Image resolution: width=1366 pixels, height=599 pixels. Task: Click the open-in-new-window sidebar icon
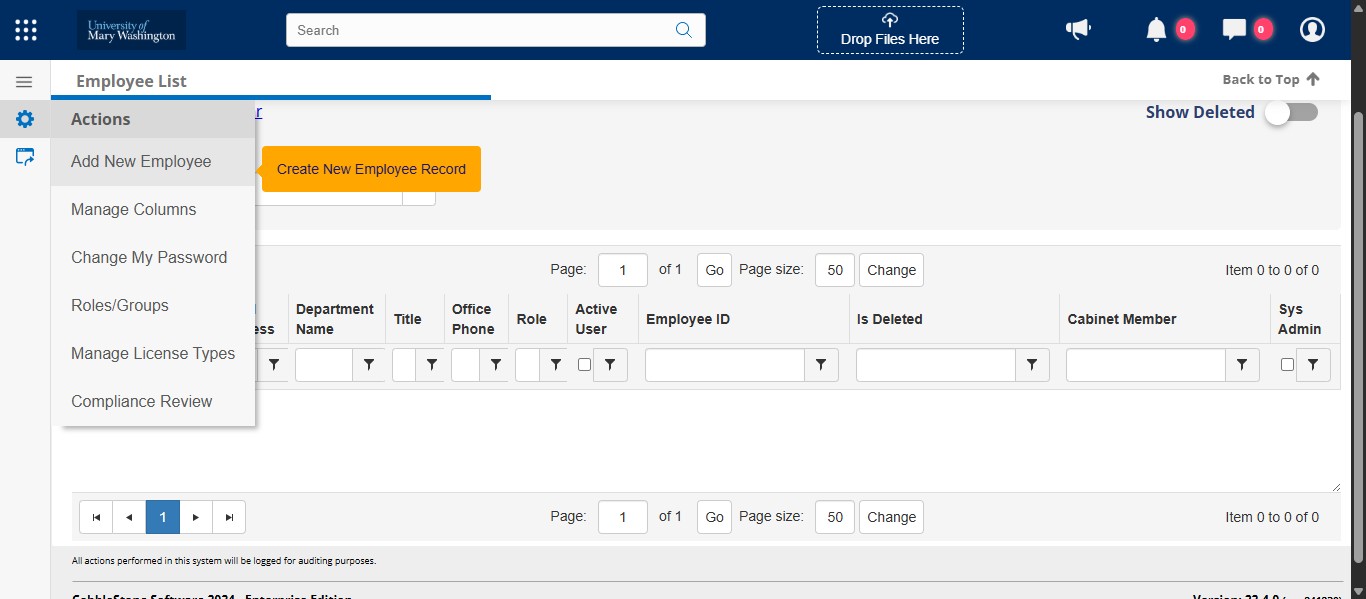point(24,156)
